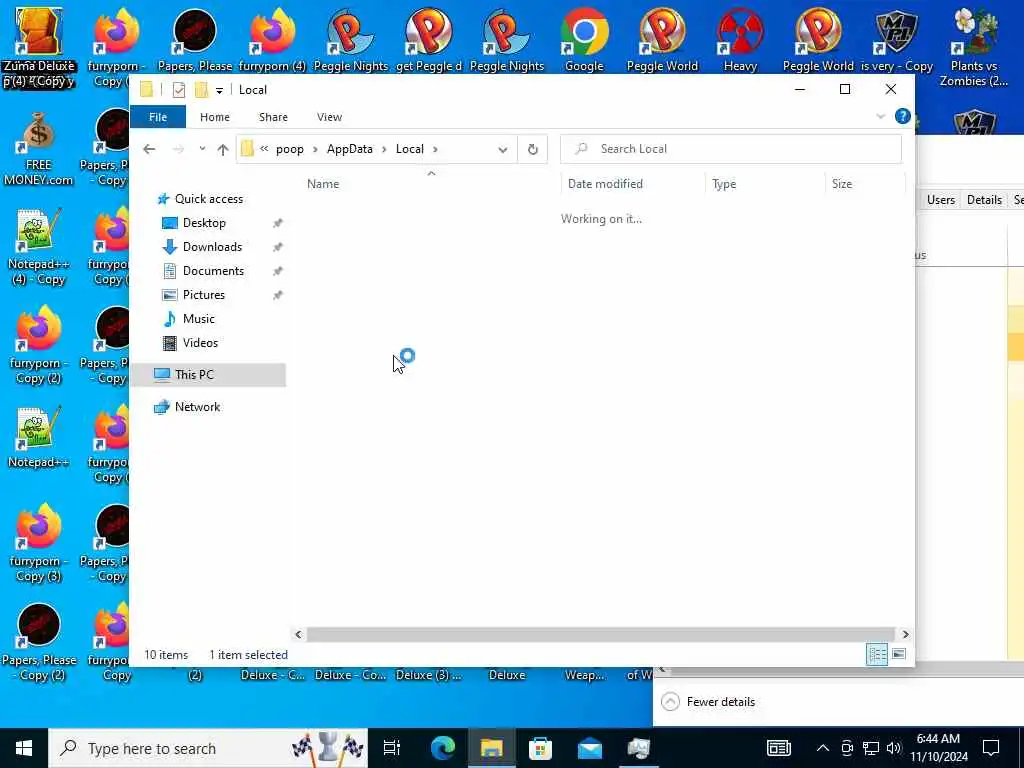Viewport: 1024px width, 768px height.
Task: Open Downloads in navigation pane
Action: (212, 247)
